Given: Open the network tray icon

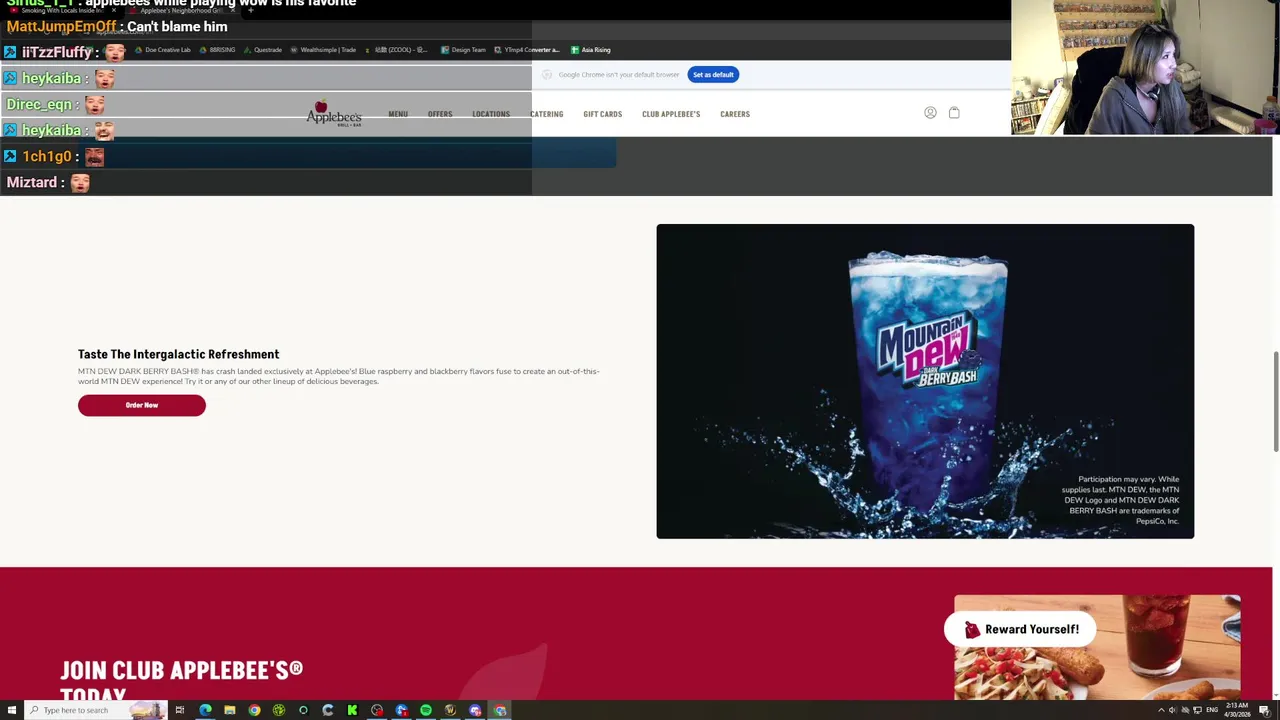Looking at the screenshot, I should 1197,710.
